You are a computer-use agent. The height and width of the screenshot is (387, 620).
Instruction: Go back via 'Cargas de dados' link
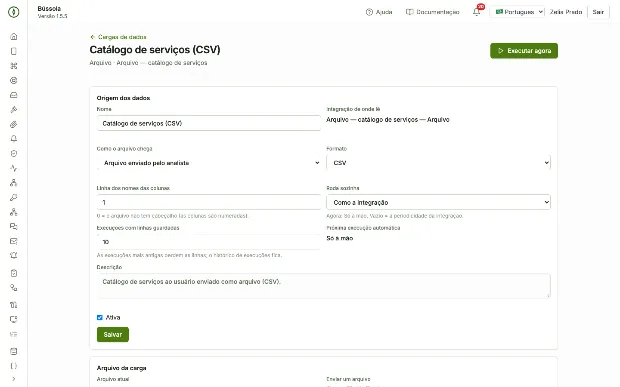pyautogui.click(x=118, y=37)
